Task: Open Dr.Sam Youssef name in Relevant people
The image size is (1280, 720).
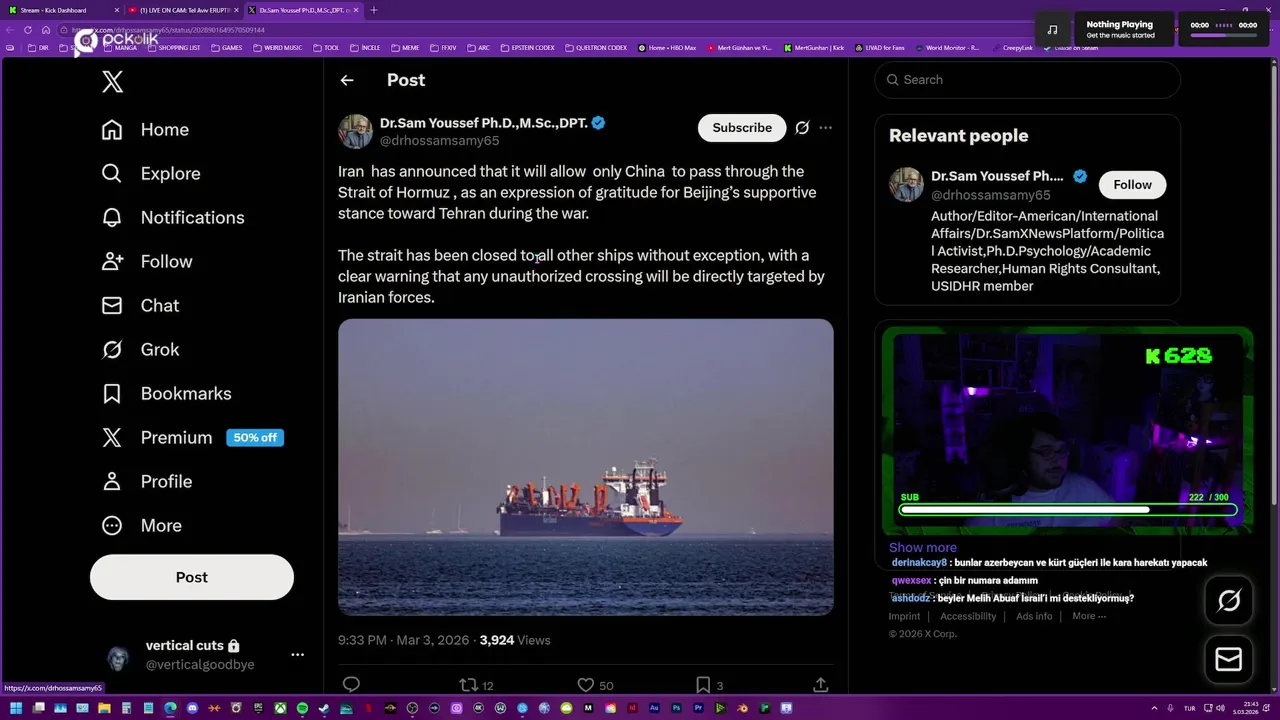Action: (x=997, y=176)
